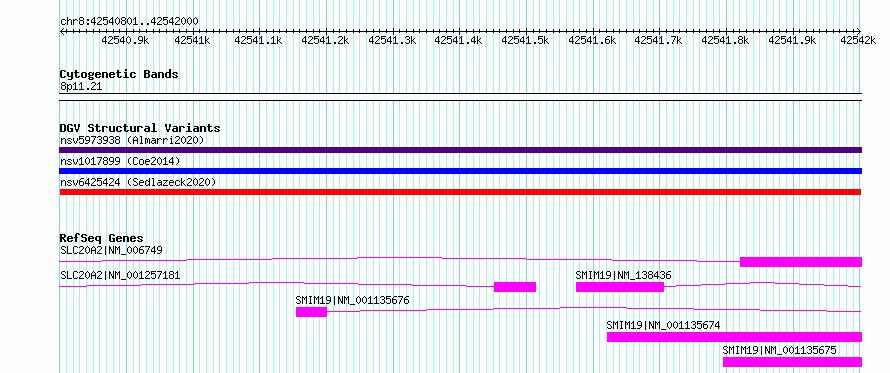Click the nsv6425424 (Sedlazeck2020) label

[138, 182]
